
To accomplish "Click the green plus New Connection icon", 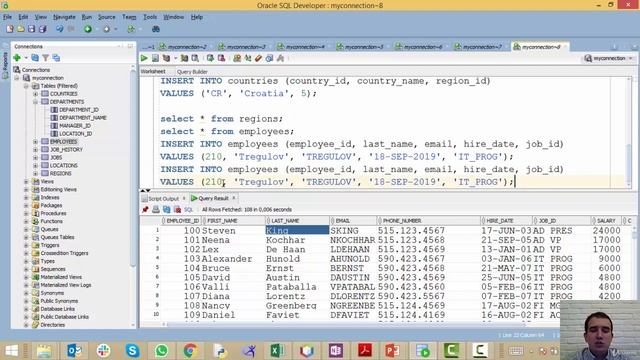I will pos(17,58).
